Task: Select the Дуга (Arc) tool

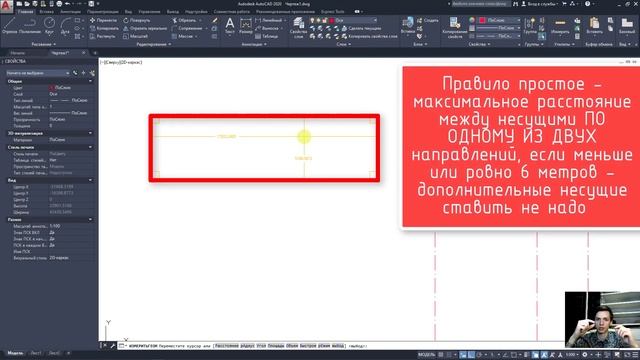Action: pos(65,25)
